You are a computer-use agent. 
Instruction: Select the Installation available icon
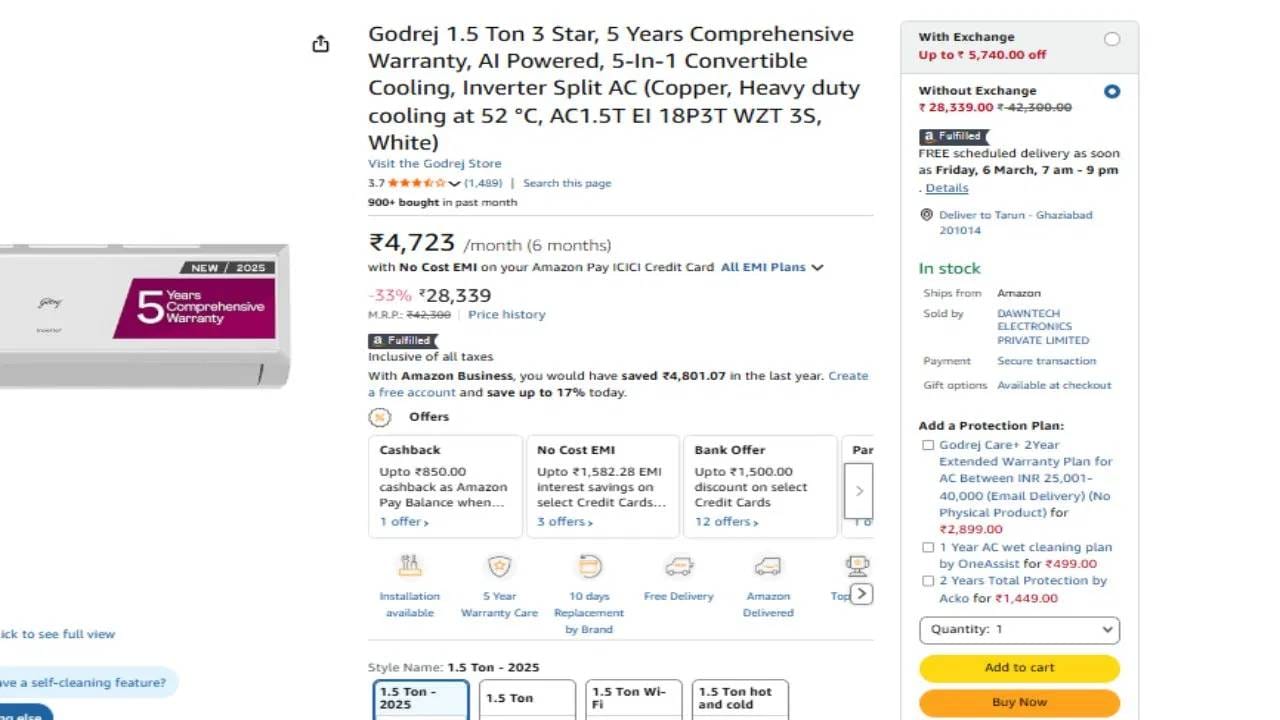(x=410, y=567)
